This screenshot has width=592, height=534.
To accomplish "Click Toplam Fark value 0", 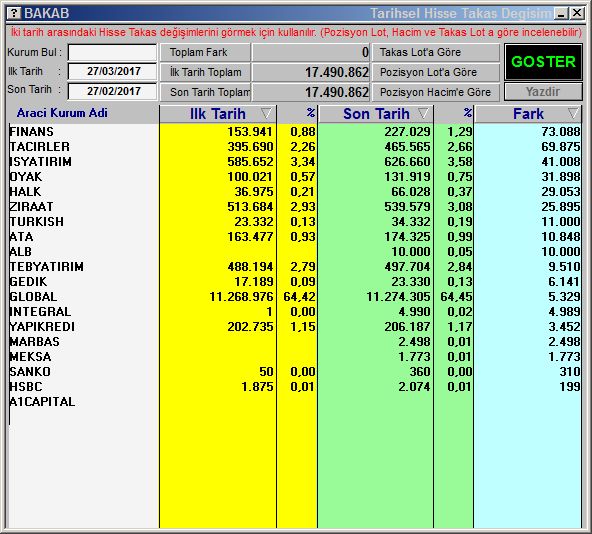I will (x=365, y=52).
